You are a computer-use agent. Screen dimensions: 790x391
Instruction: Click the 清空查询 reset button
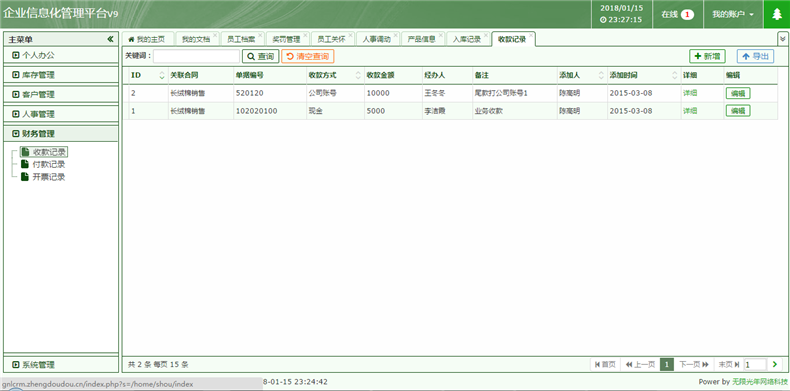coord(308,56)
